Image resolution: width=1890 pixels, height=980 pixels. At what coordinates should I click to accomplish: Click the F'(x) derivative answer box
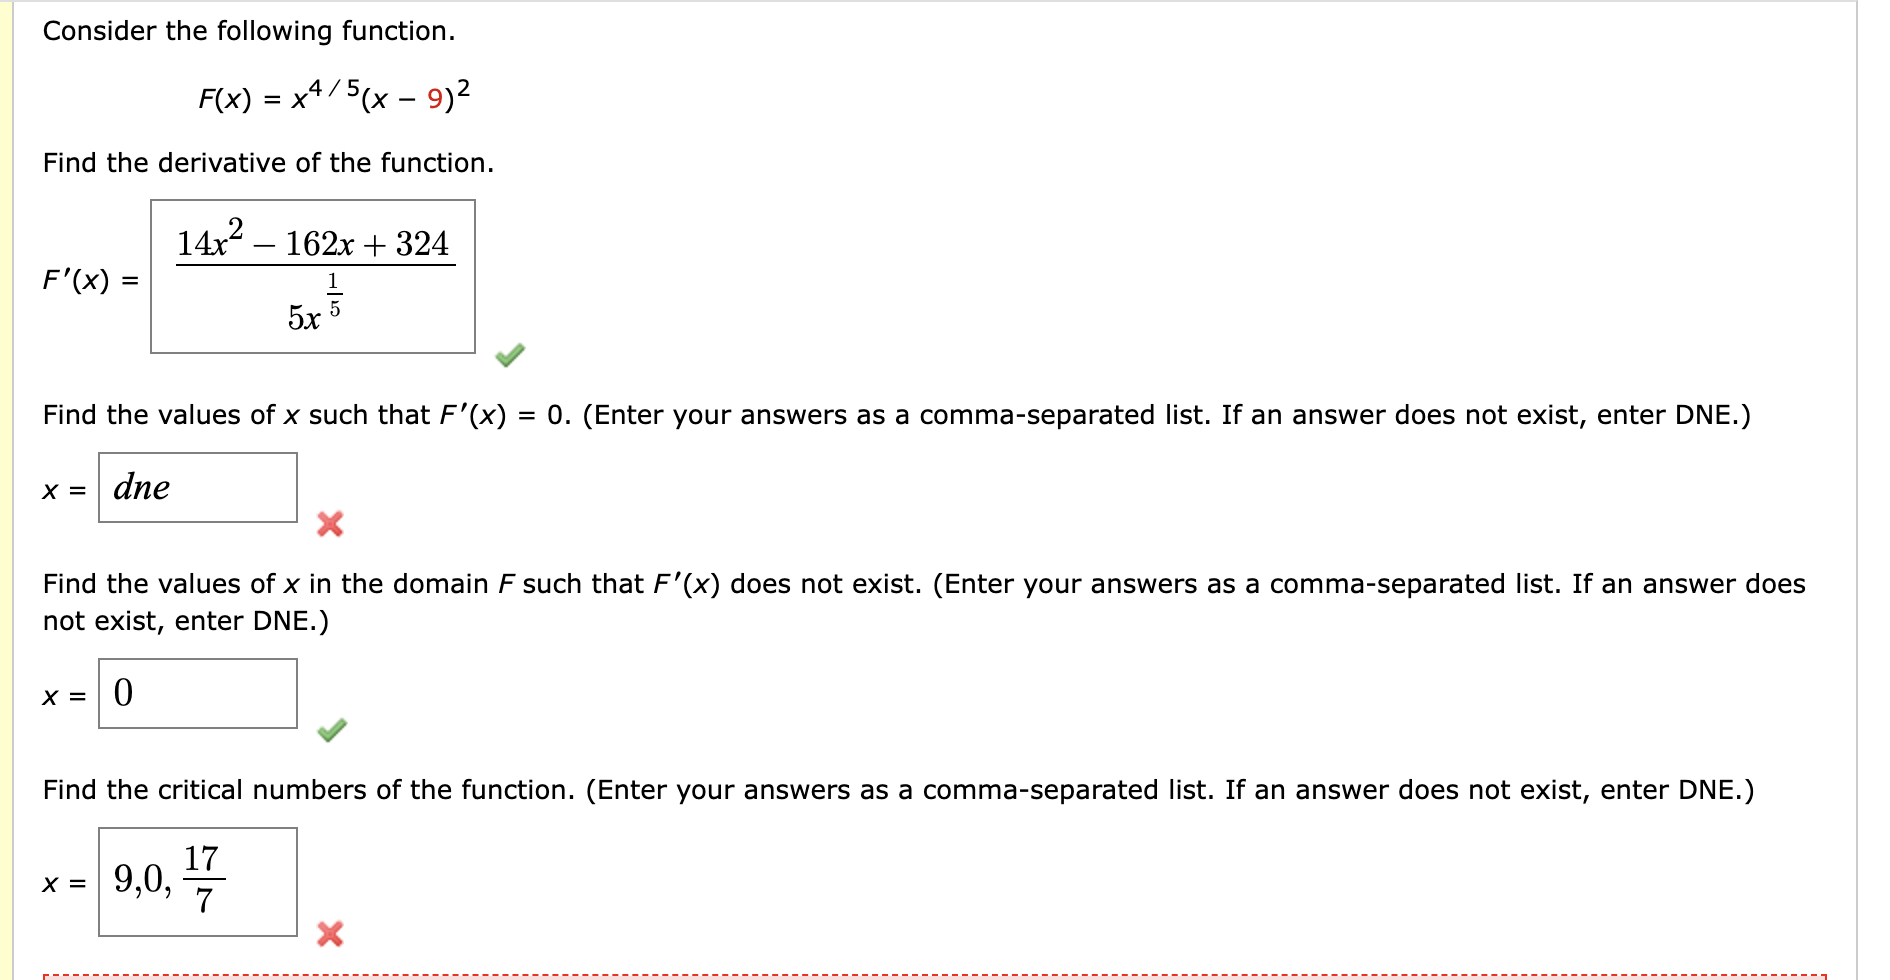pyautogui.click(x=313, y=277)
